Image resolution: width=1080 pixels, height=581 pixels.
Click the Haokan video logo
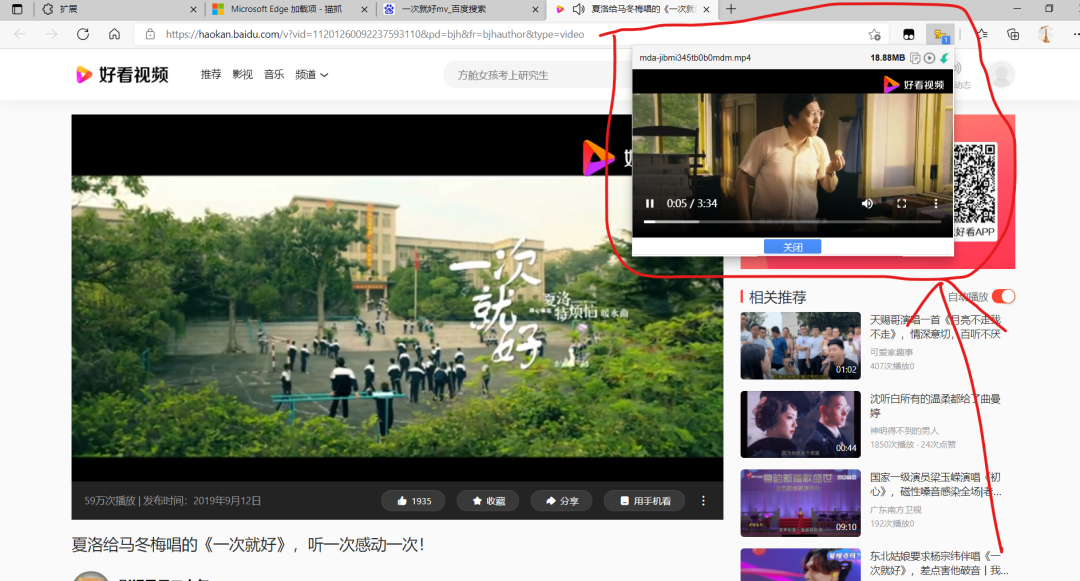pos(122,74)
